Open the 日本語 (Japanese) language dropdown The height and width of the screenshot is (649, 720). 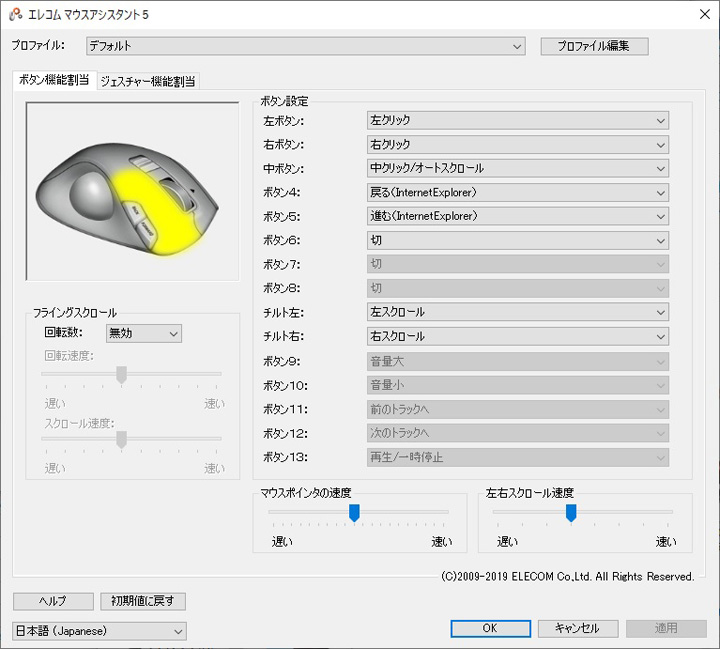coord(99,631)
